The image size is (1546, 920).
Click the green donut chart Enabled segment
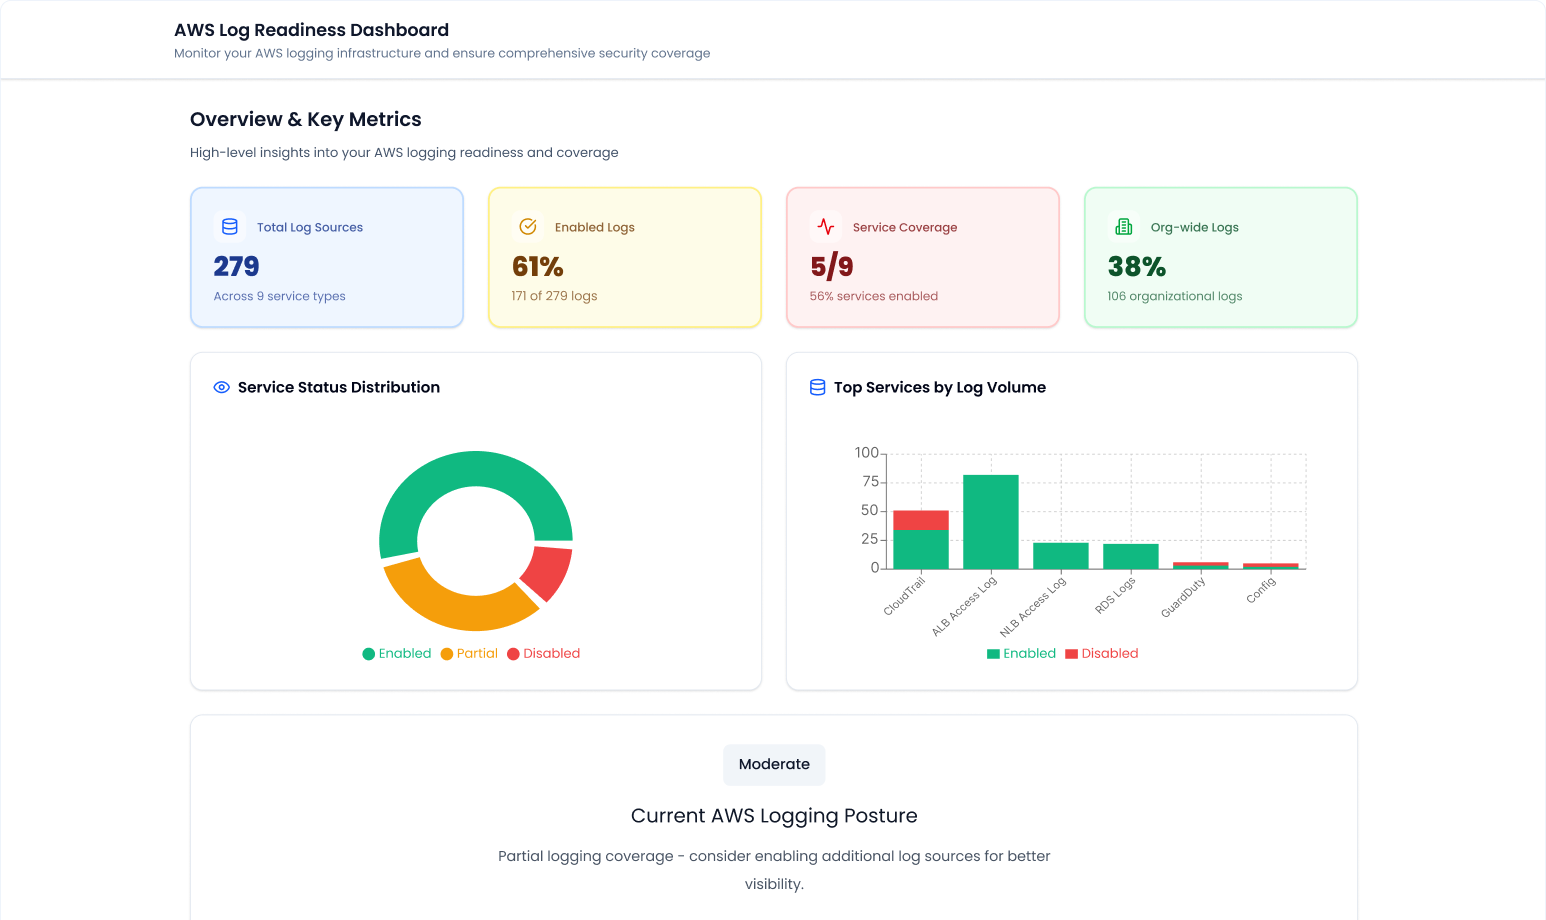click(476, 468)
